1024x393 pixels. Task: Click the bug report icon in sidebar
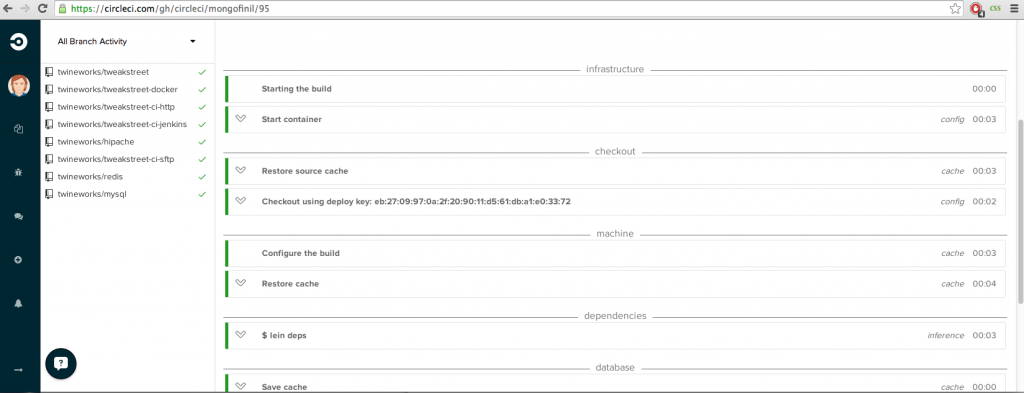[19, 172]
